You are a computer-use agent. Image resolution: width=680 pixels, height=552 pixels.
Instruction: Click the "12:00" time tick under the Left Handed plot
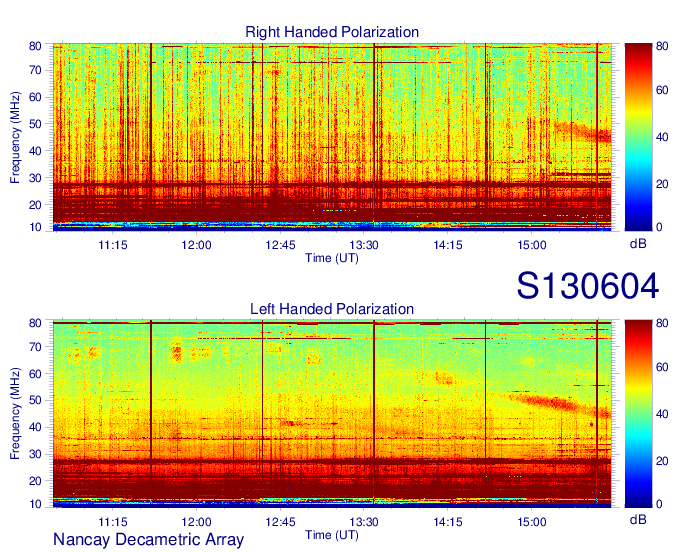[x=196, y=522]
